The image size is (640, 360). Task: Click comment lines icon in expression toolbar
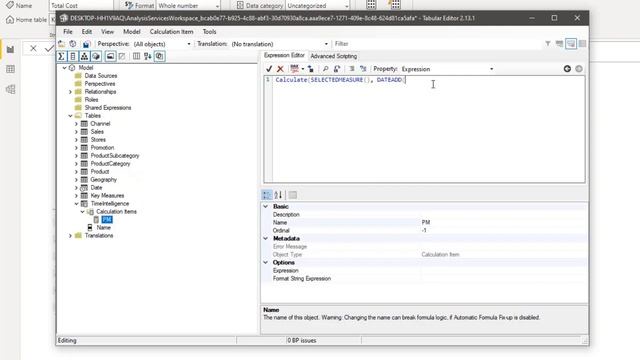(x=351, y=69)
